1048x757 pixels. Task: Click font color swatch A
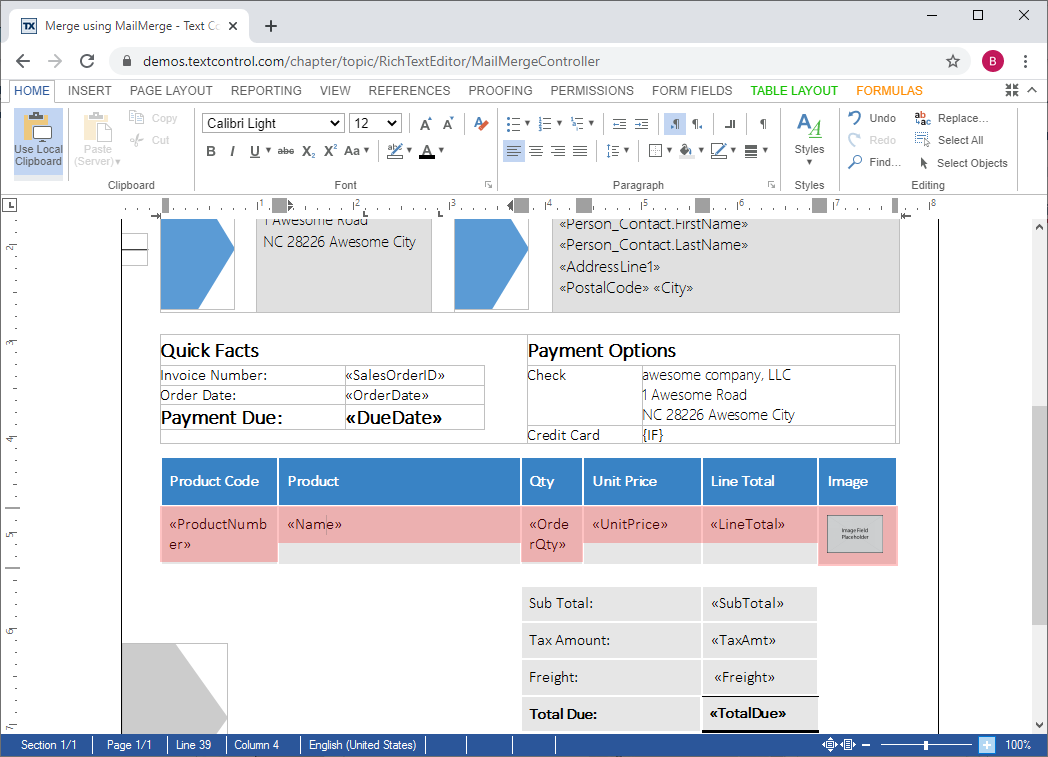[x=427, y=151]
